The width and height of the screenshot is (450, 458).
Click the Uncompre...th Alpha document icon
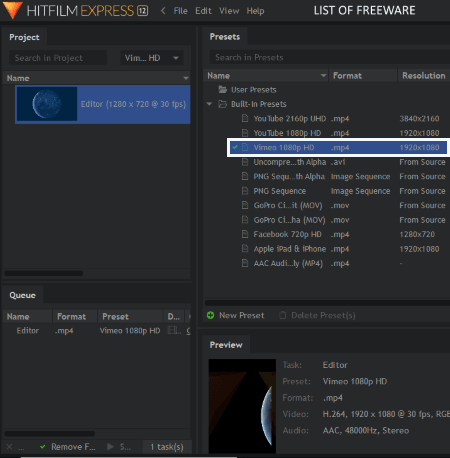[245, 162]
